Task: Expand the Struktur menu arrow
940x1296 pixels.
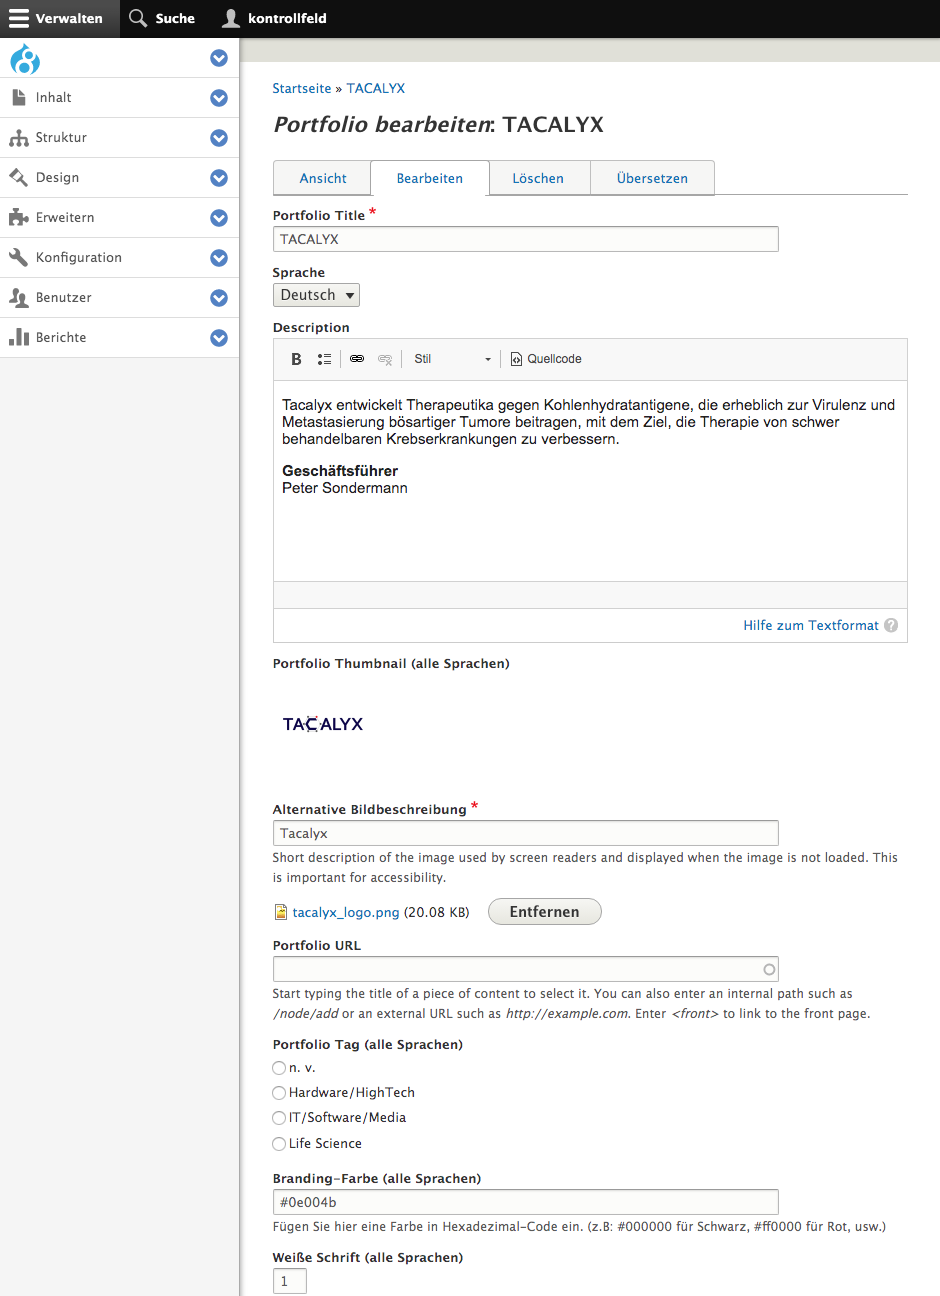Action: point(219,138)
